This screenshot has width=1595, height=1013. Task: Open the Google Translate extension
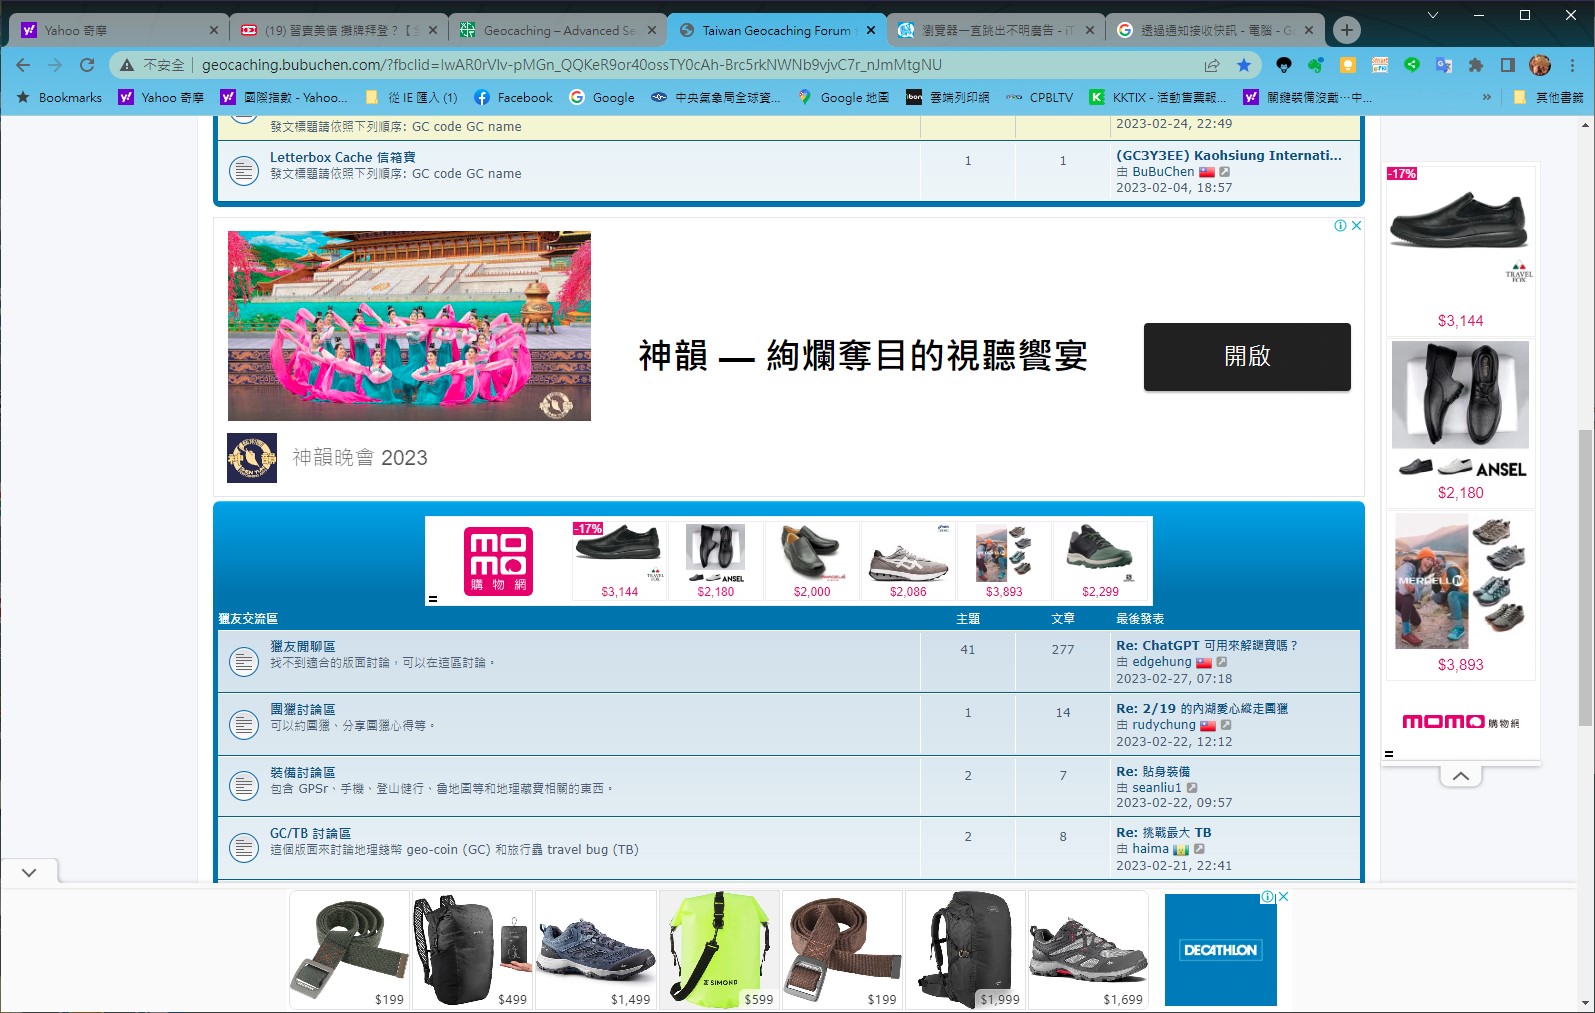[x=1443, y=65]
